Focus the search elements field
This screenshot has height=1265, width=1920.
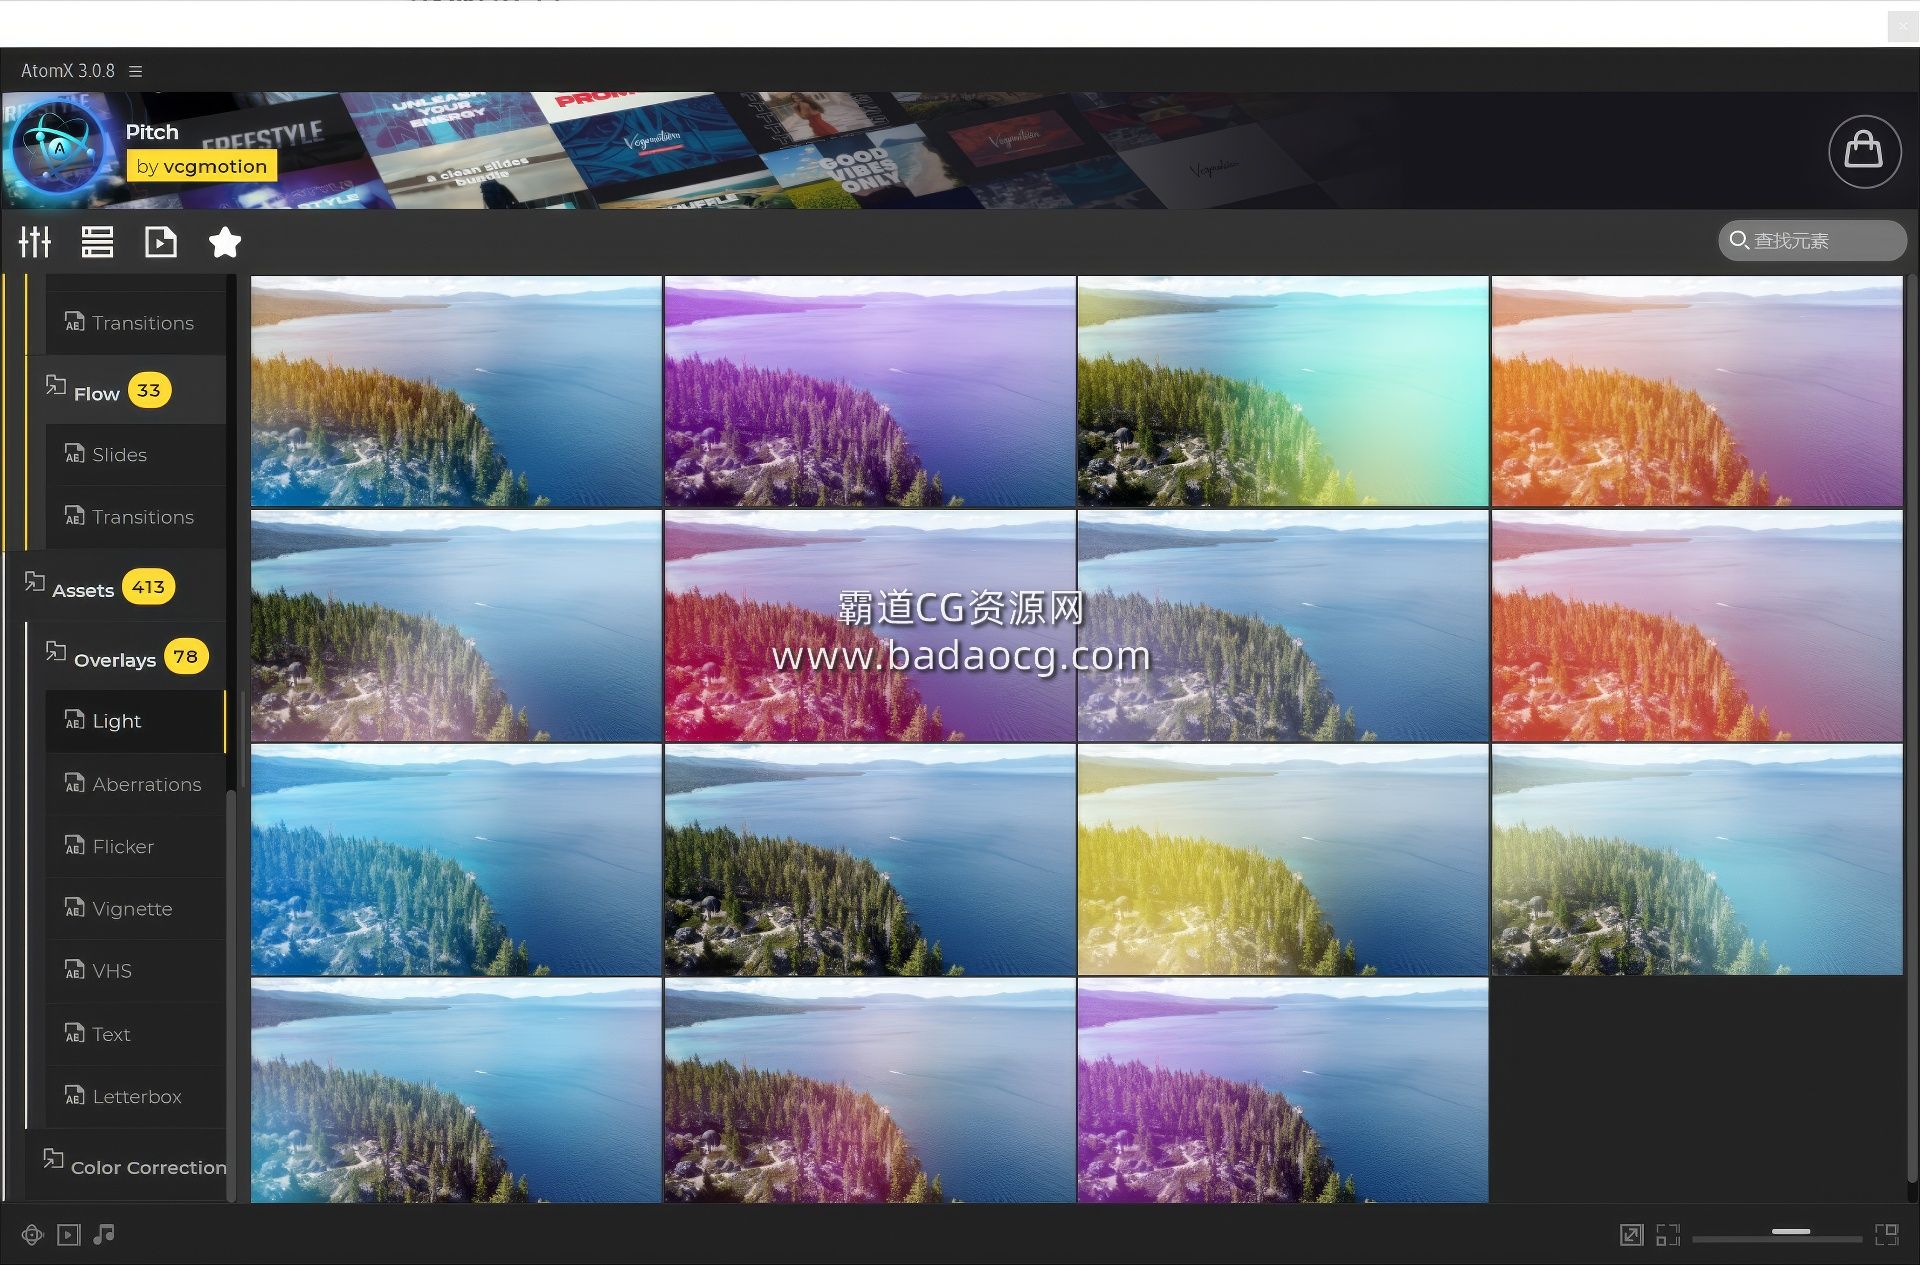1812,241
